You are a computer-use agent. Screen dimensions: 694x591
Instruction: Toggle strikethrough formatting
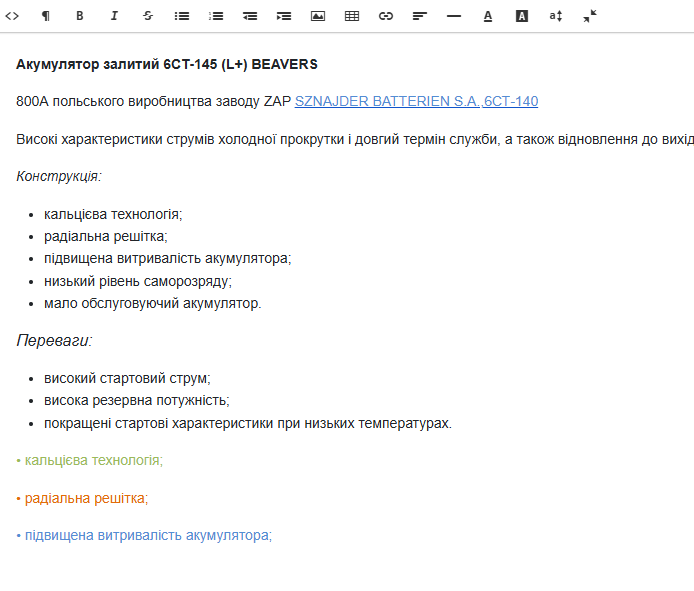[x=148, y=16]
